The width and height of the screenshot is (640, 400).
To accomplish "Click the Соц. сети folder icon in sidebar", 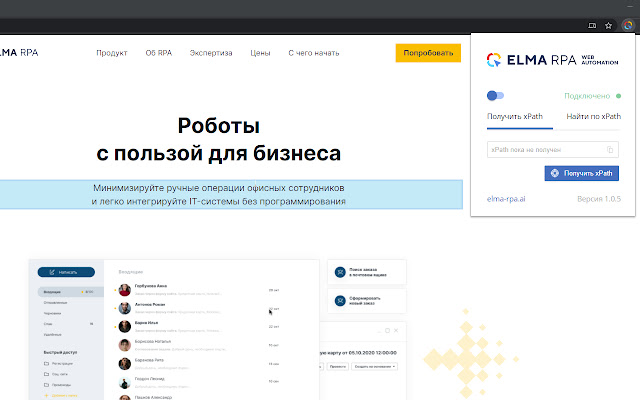I will tap(46, 374).
